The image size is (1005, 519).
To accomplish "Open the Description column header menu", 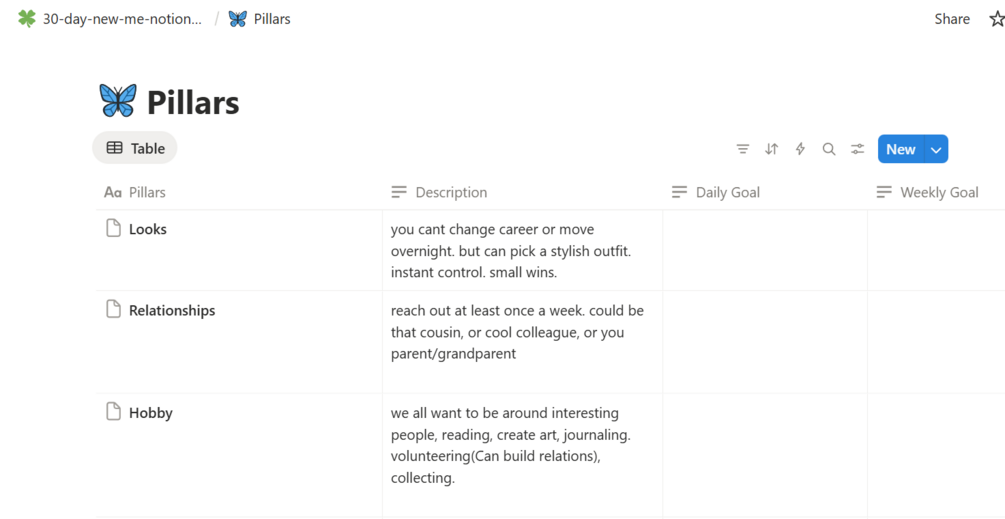I will point(451,192).
